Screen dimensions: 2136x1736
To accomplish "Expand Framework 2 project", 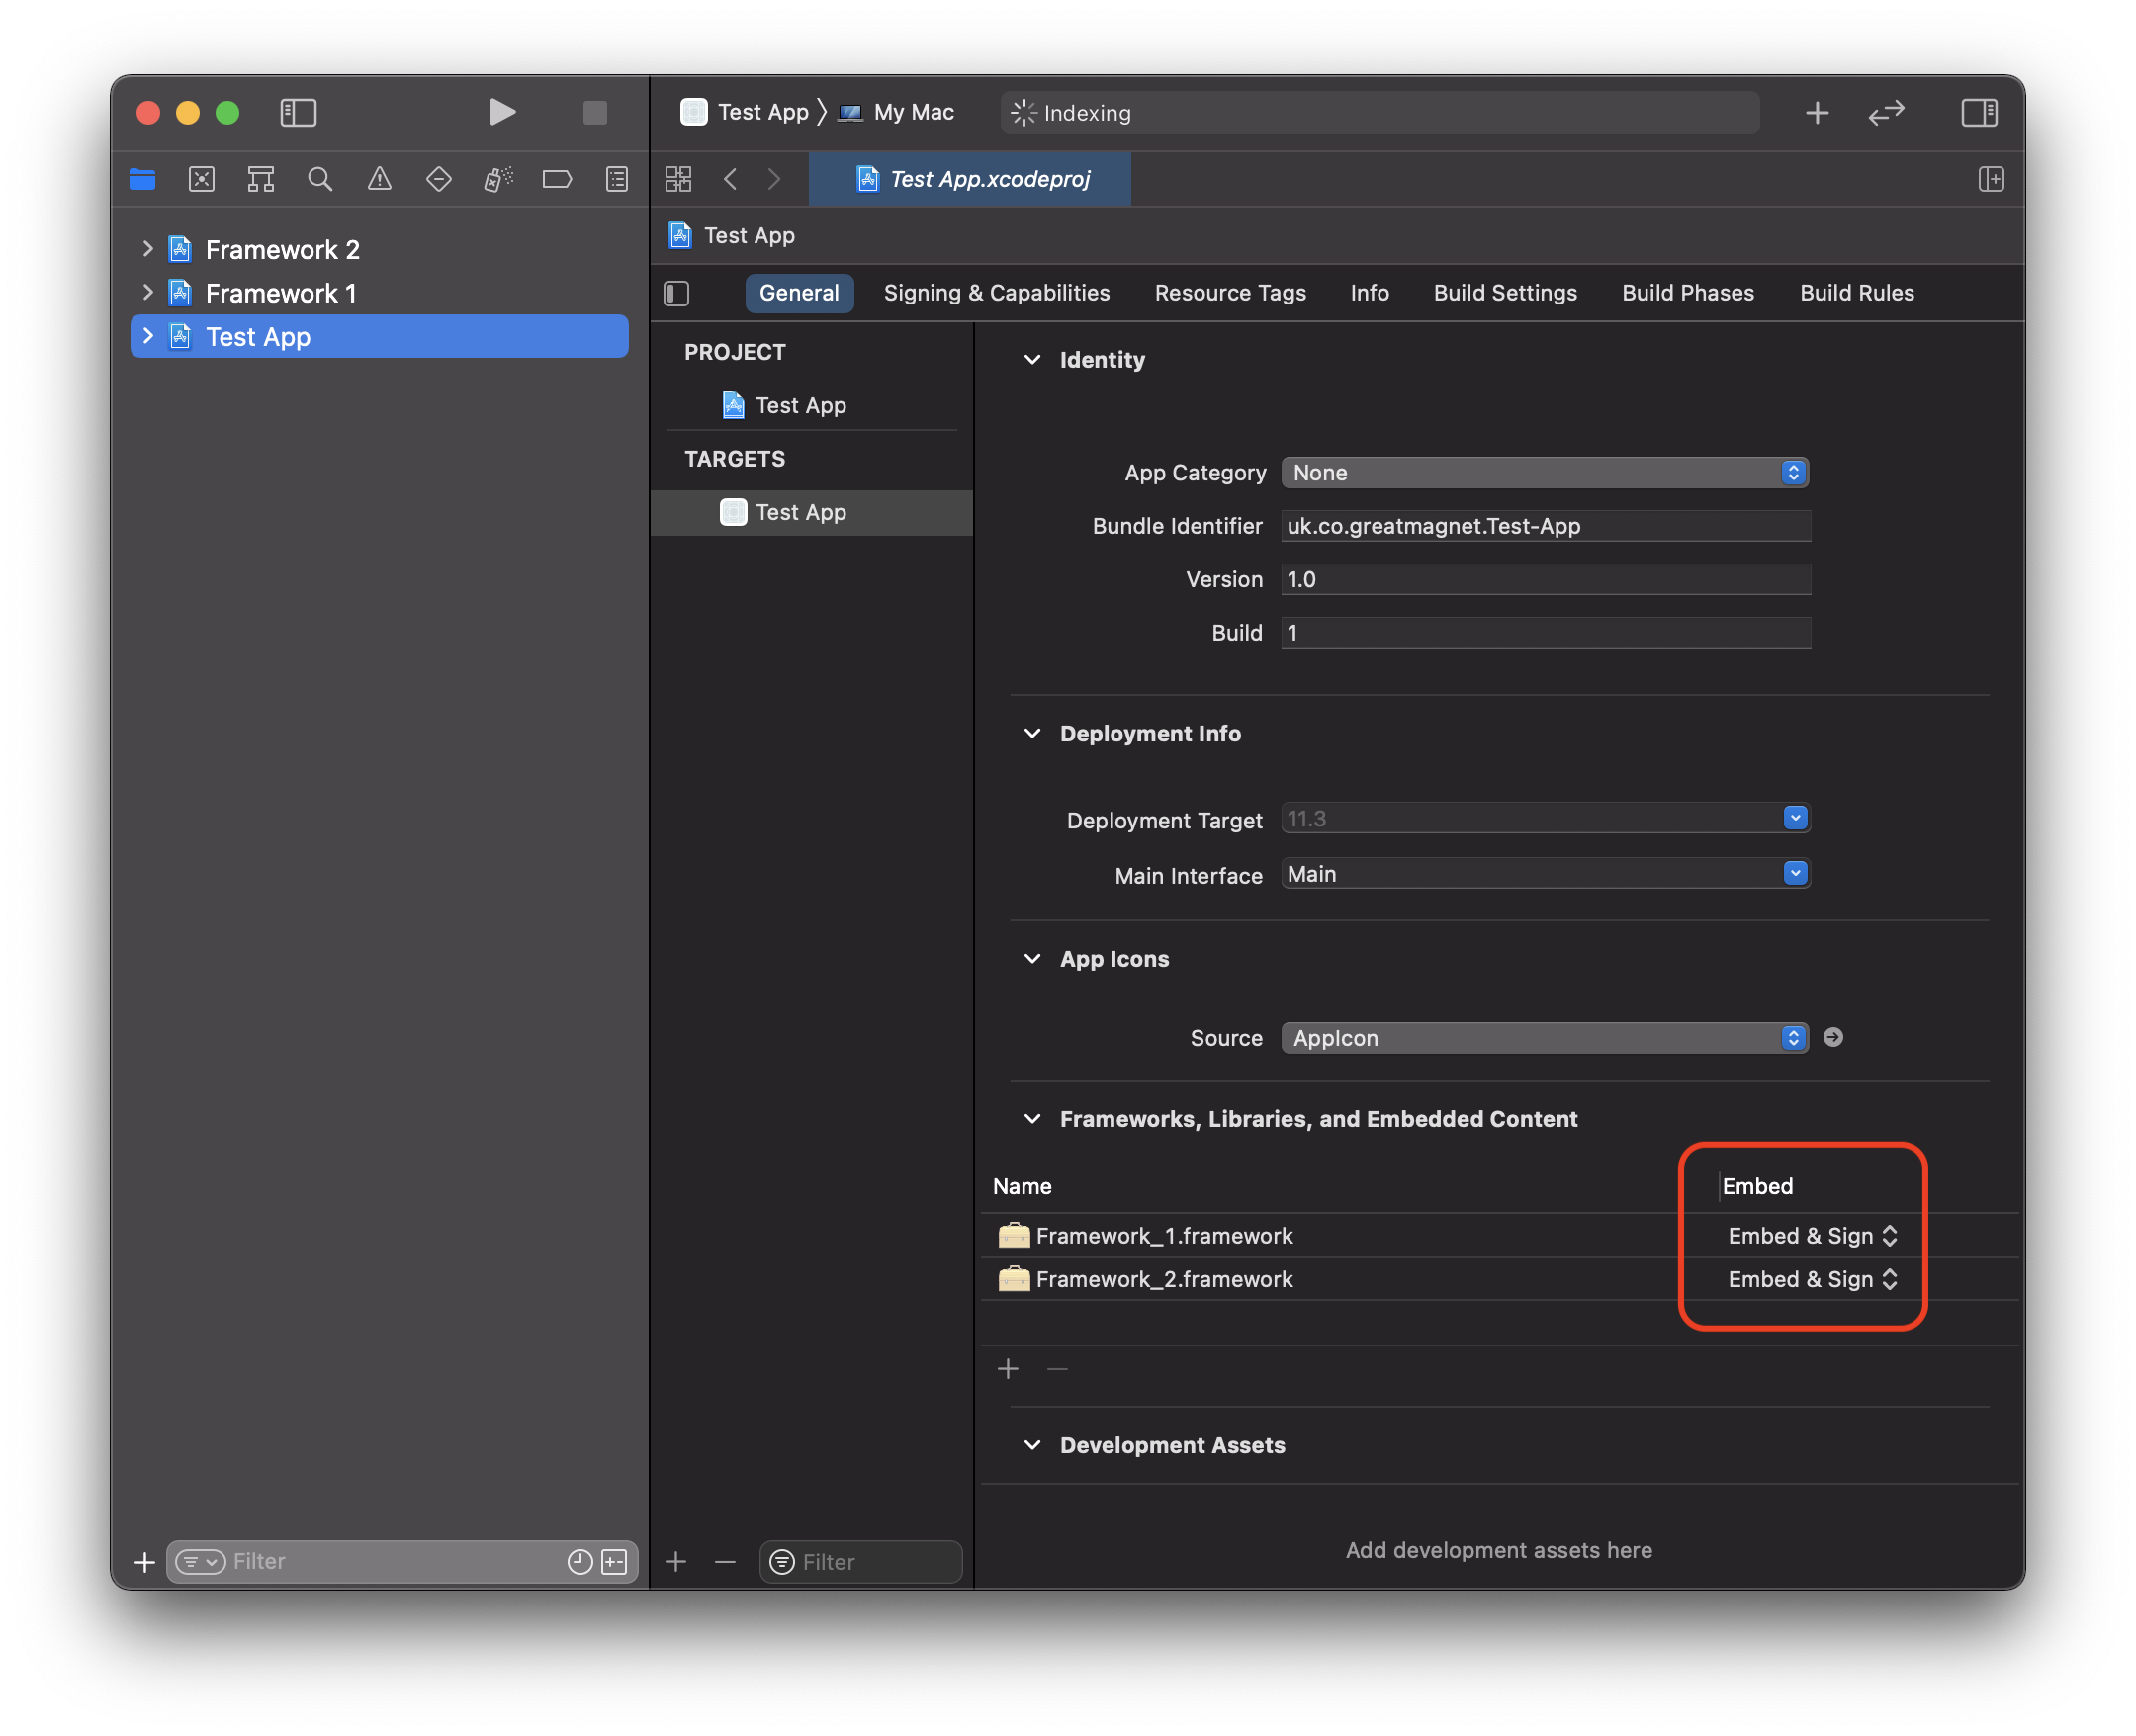I will pyautogui.click(x=148, y=248).
